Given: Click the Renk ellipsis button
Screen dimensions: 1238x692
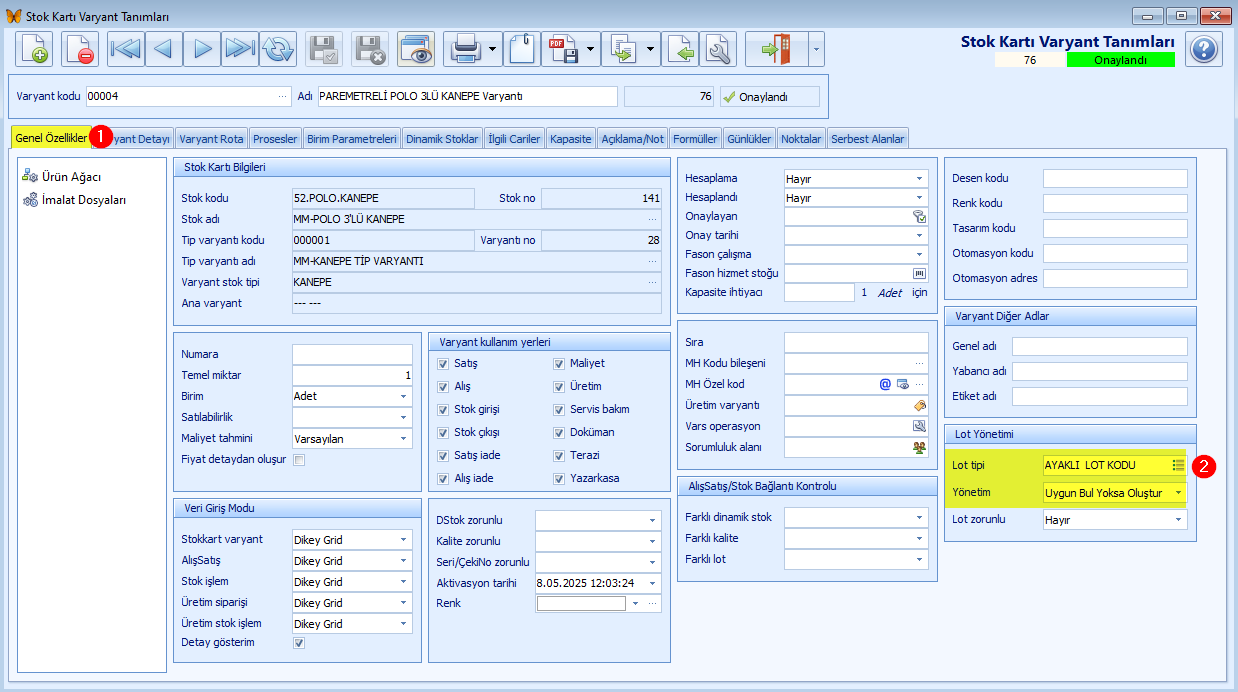Looking at the screenshot, I should (653, 604).
